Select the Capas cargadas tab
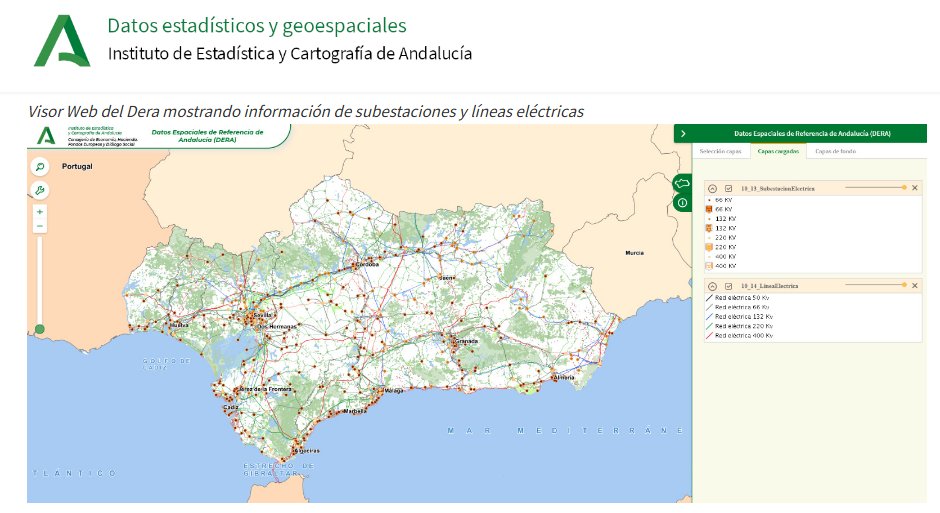 (778, 151)
